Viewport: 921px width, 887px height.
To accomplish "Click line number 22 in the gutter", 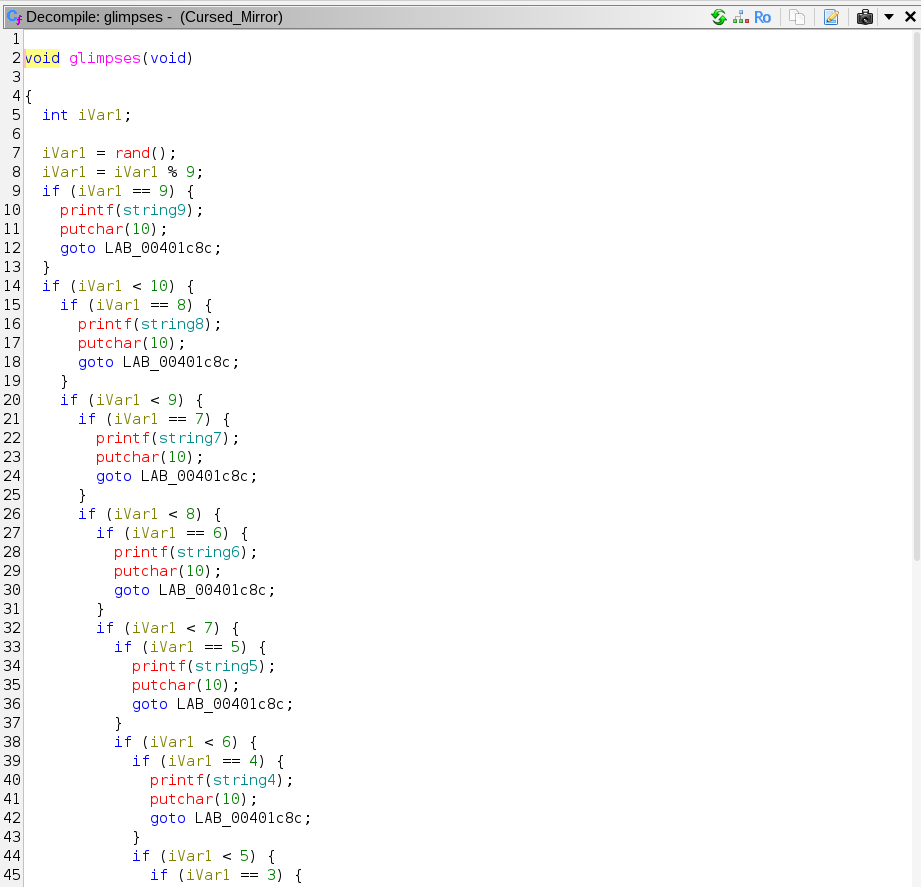I will click(12, 438).
